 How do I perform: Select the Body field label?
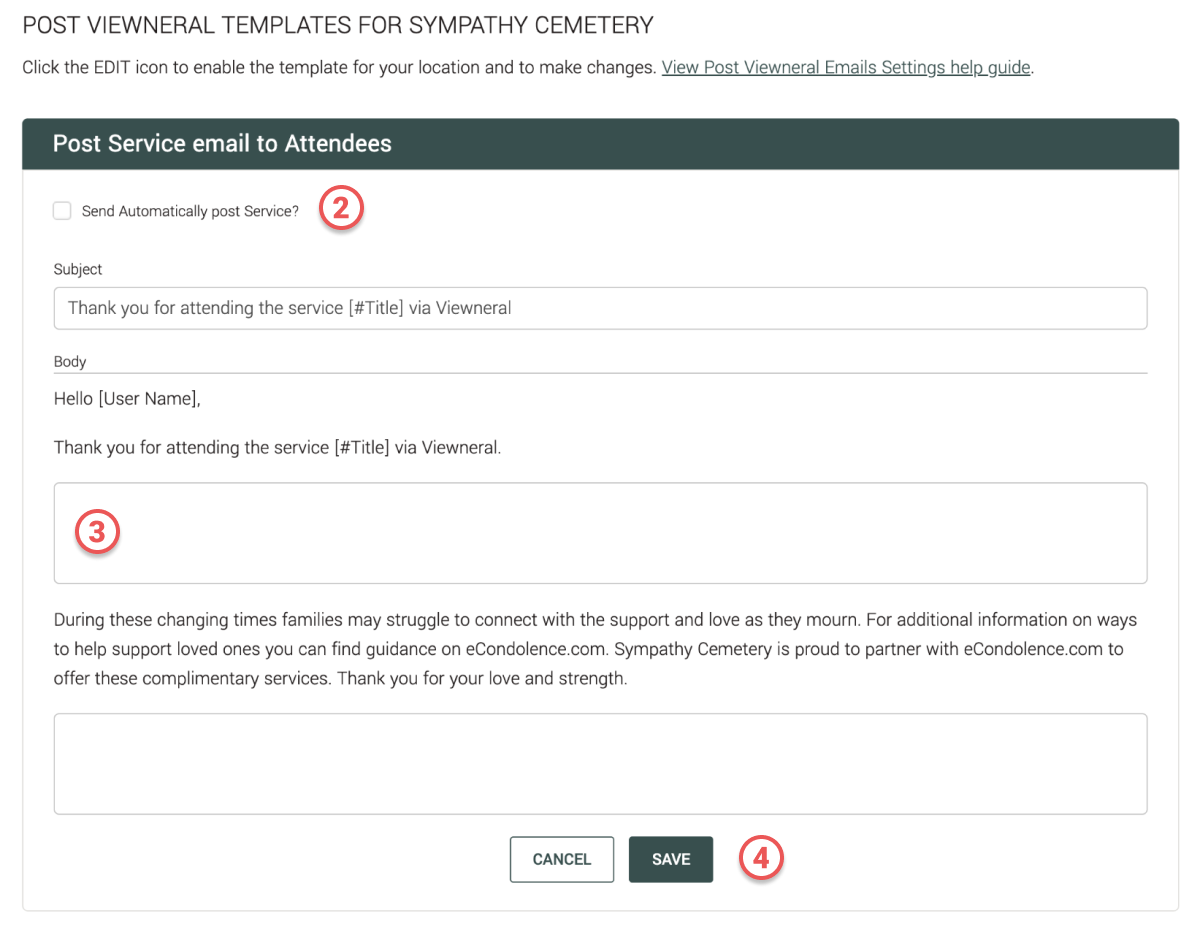[x=70, y=361]
